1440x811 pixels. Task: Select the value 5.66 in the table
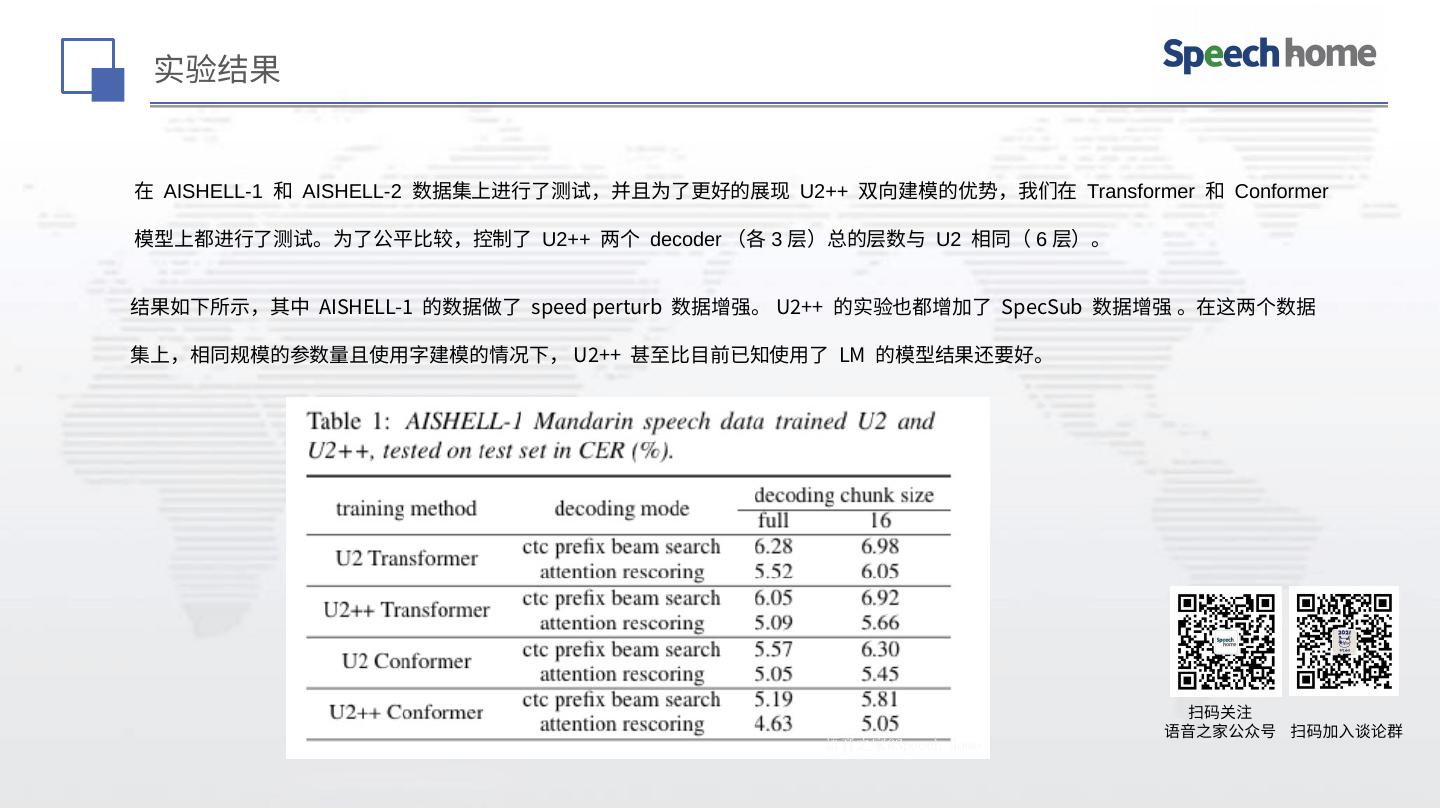tap(880, 622)
